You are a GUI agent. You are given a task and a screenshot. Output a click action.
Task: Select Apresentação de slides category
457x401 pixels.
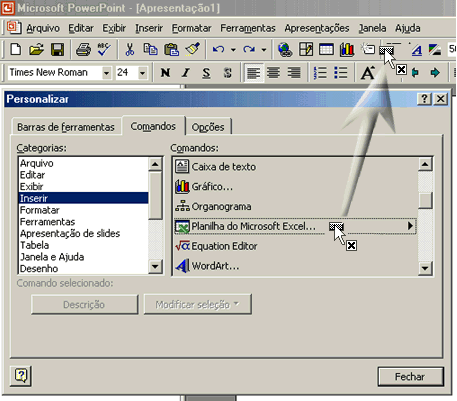[x=83, y=233]
